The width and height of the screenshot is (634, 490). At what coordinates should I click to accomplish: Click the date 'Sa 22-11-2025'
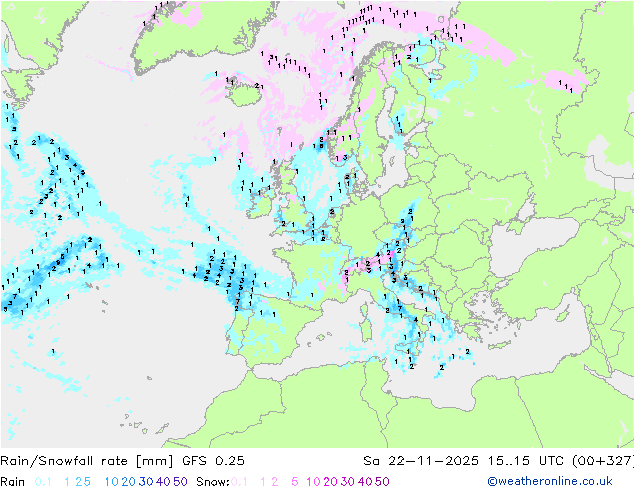(421, 461)
